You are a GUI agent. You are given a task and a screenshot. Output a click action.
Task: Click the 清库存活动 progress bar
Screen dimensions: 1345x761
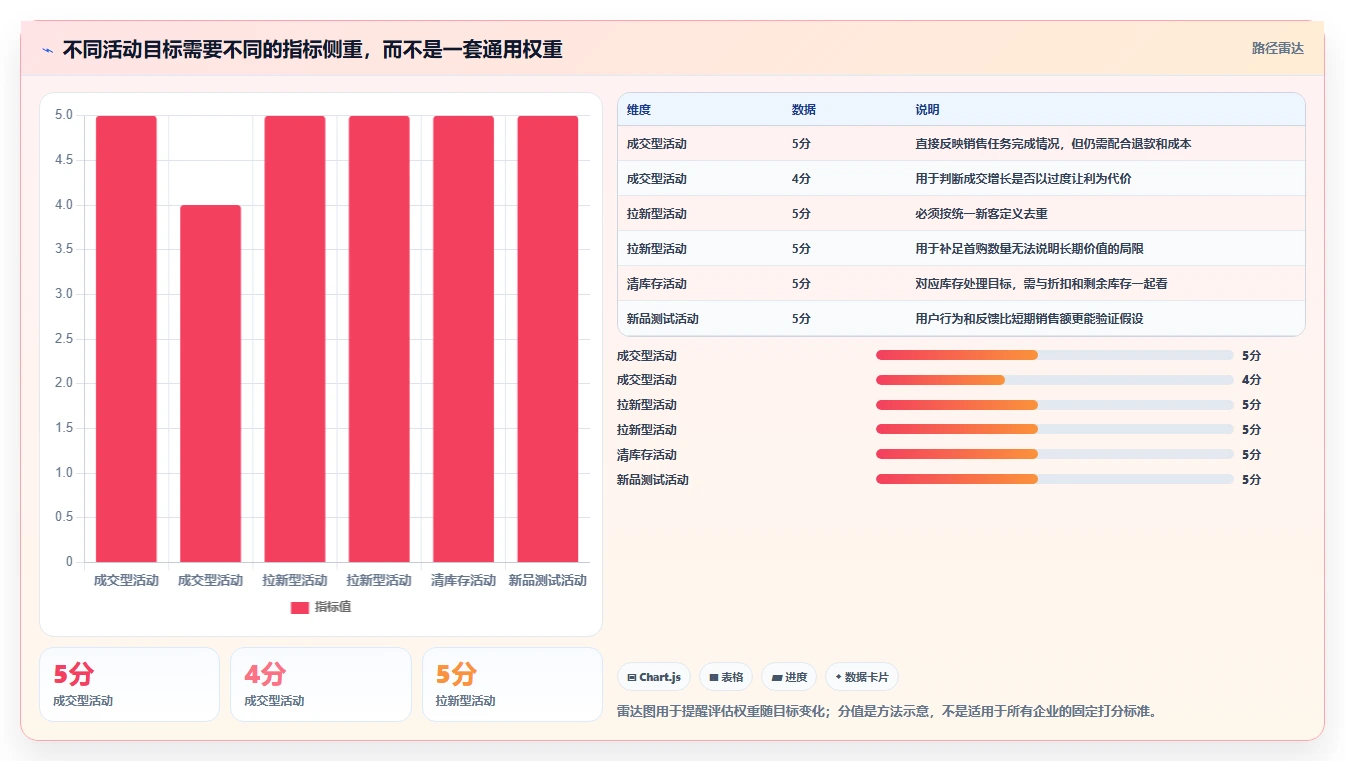tap(1054, 454)
